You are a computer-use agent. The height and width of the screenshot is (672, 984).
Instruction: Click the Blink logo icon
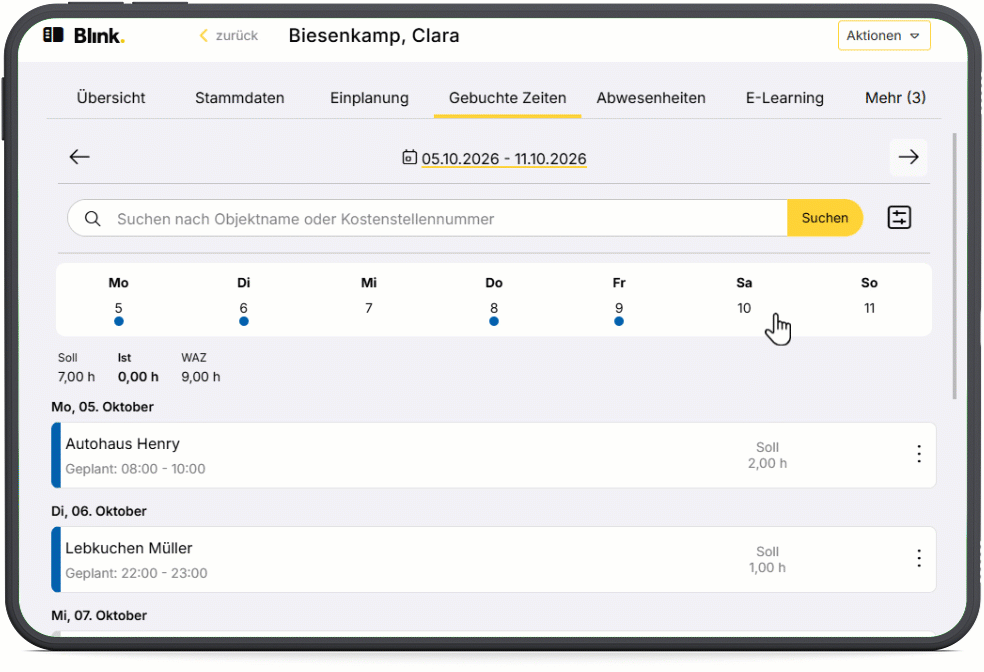pyautogui.click(x=53, y=35)
